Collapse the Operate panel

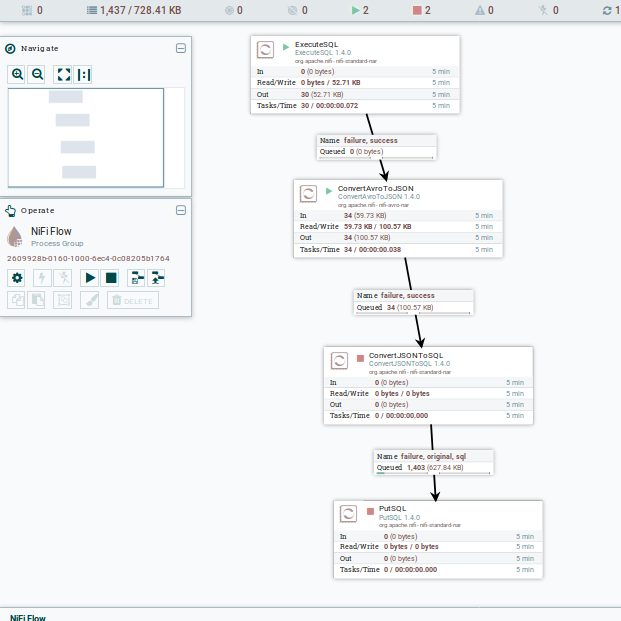coord(181,210)
